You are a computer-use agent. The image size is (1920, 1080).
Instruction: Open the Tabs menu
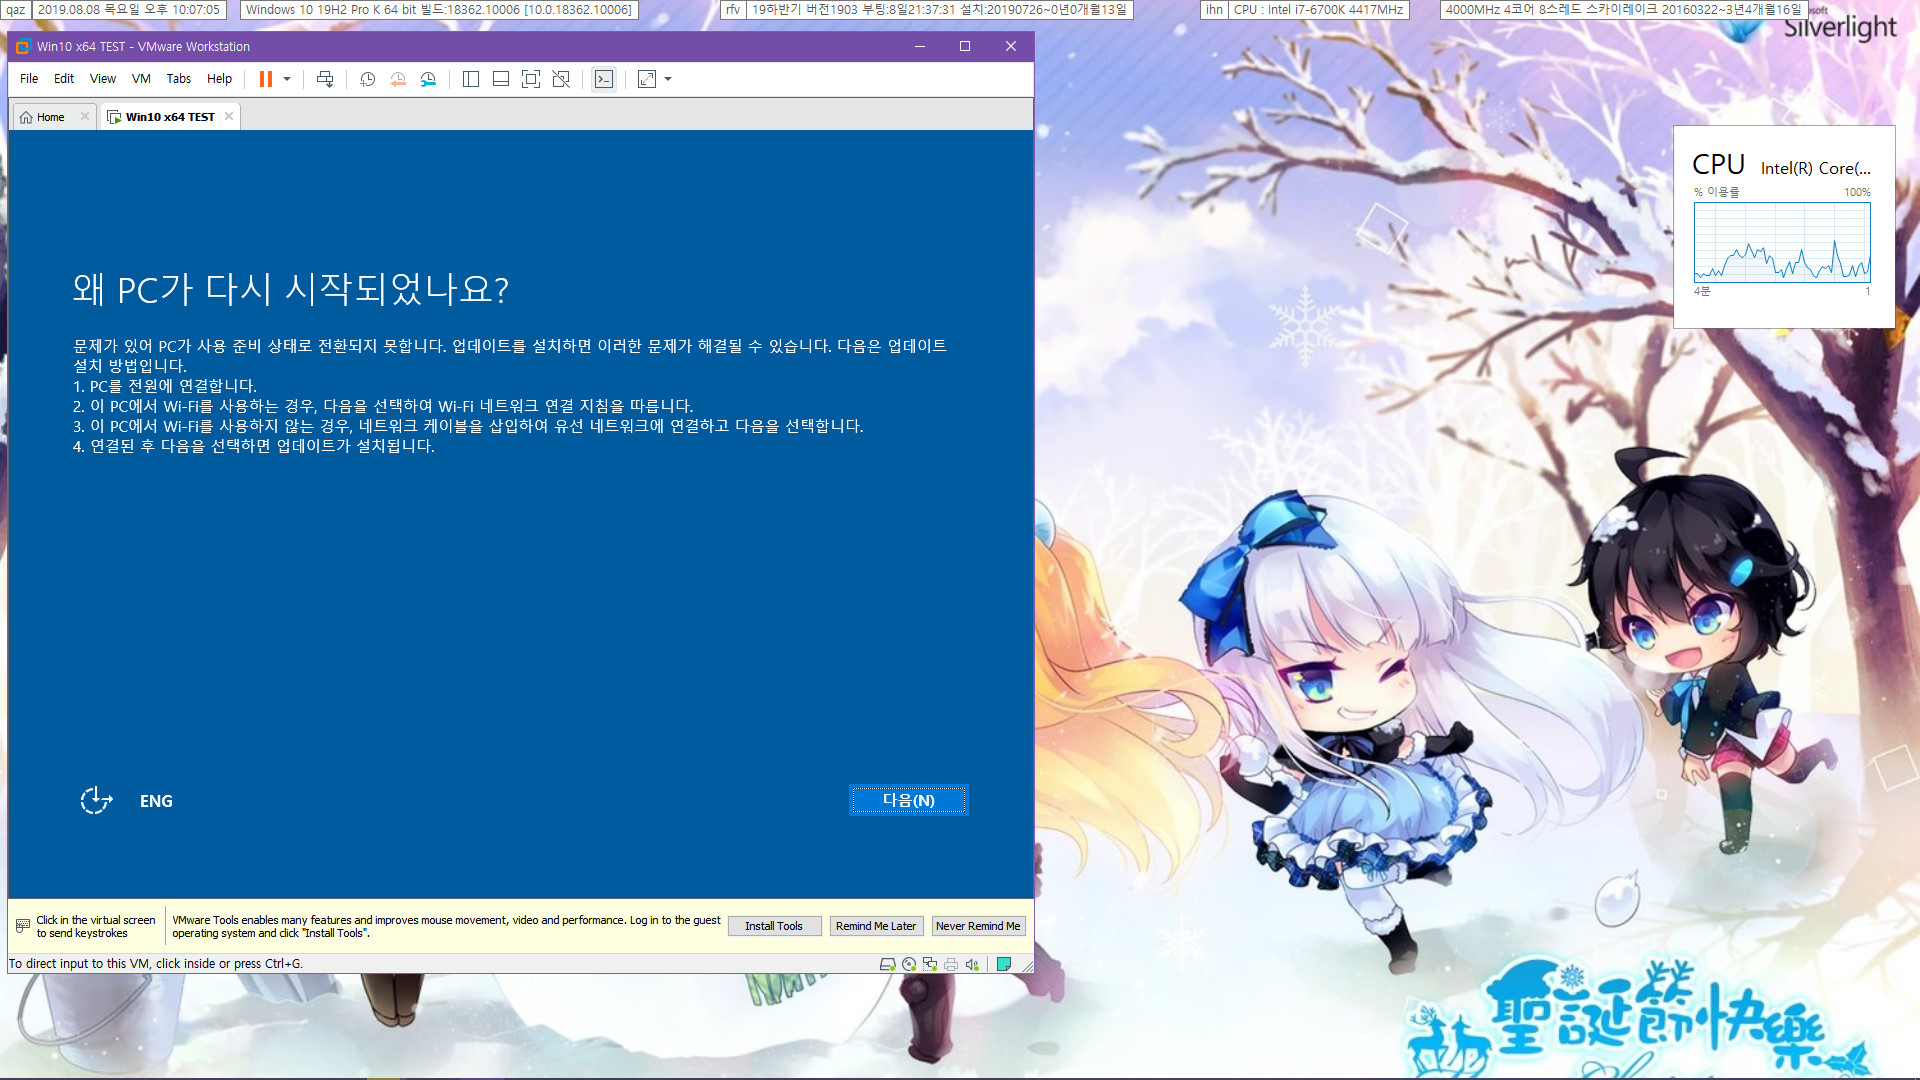coord(179,79)
